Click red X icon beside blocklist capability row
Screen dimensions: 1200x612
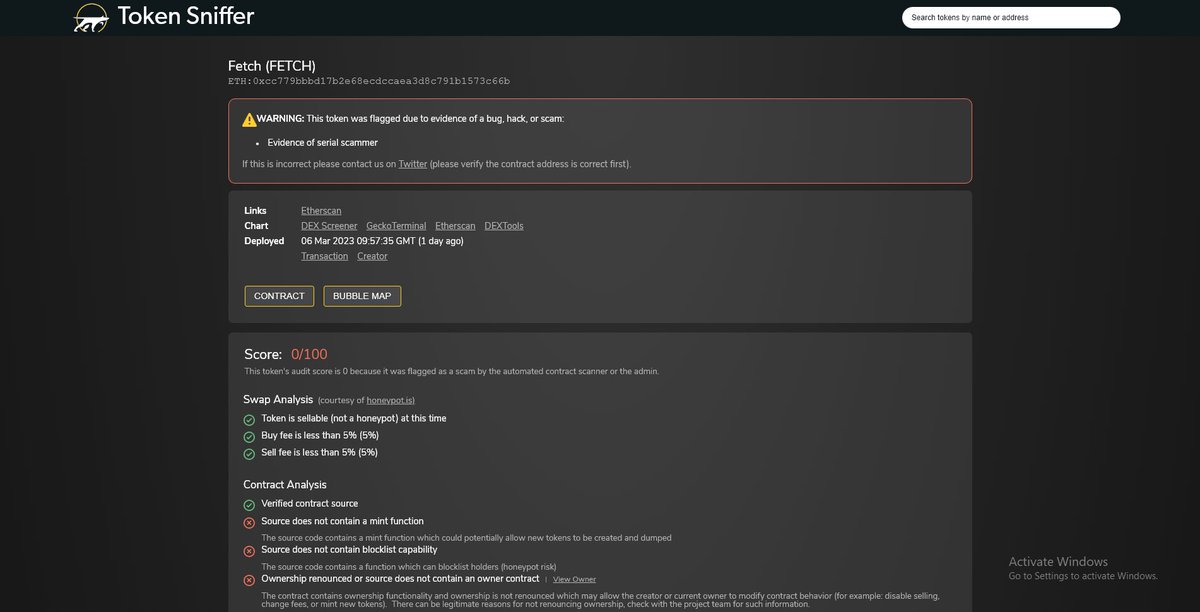point(249,551)
